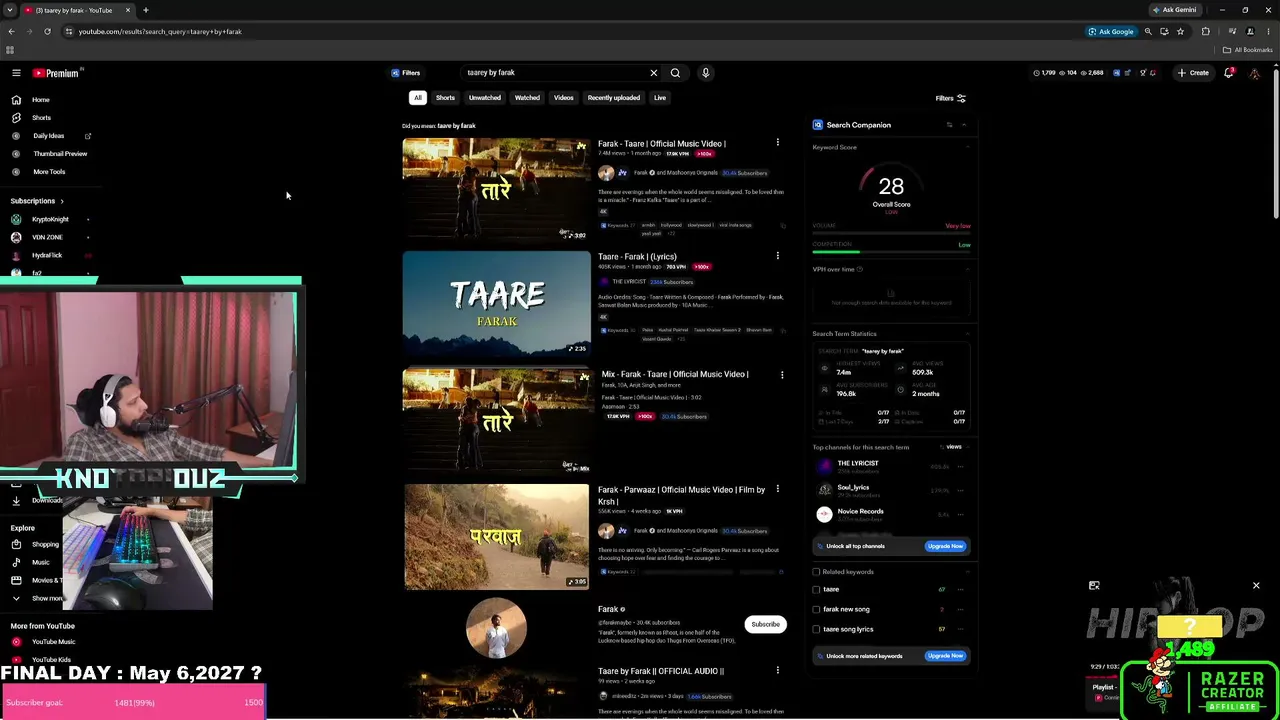
Task: Tick the 'farak new song' keyword checkbox
Action: [816, 609]
